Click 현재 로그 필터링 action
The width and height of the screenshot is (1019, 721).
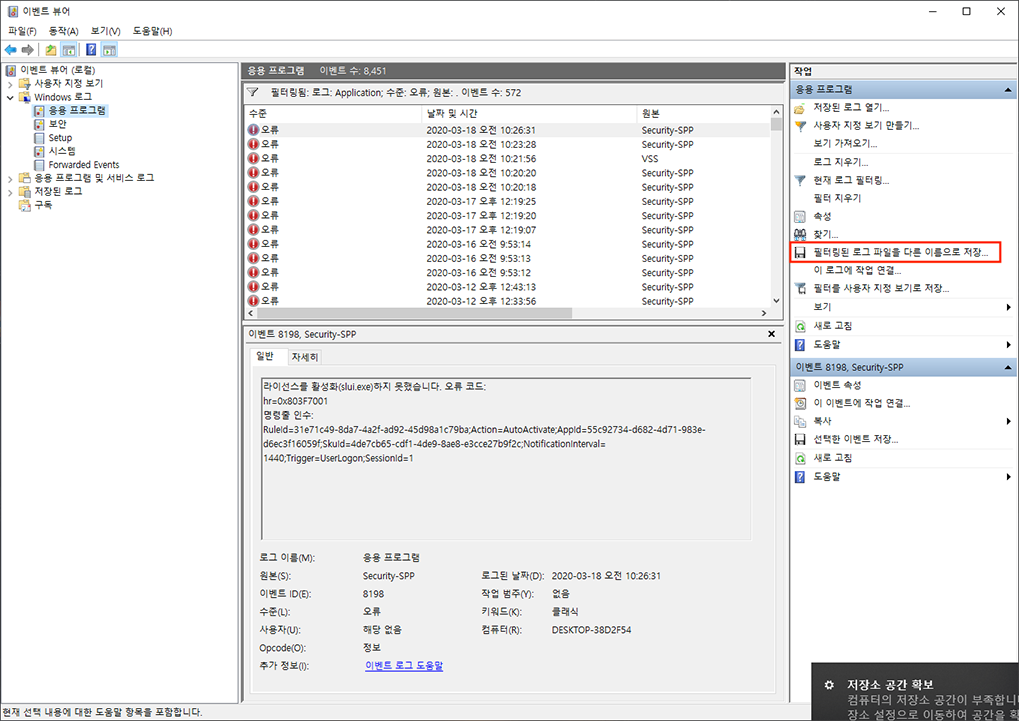pyautogui.click(x=851, y=180)
